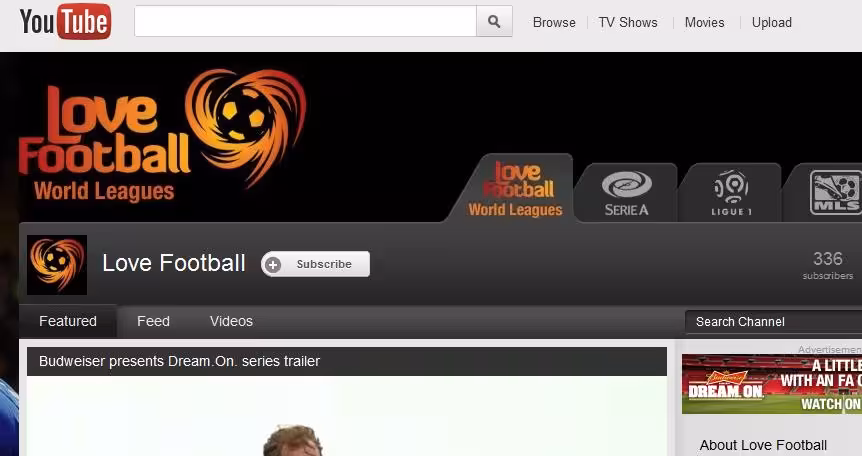Open the Serie A league tab
862x456 pixels.
[626, 193]
